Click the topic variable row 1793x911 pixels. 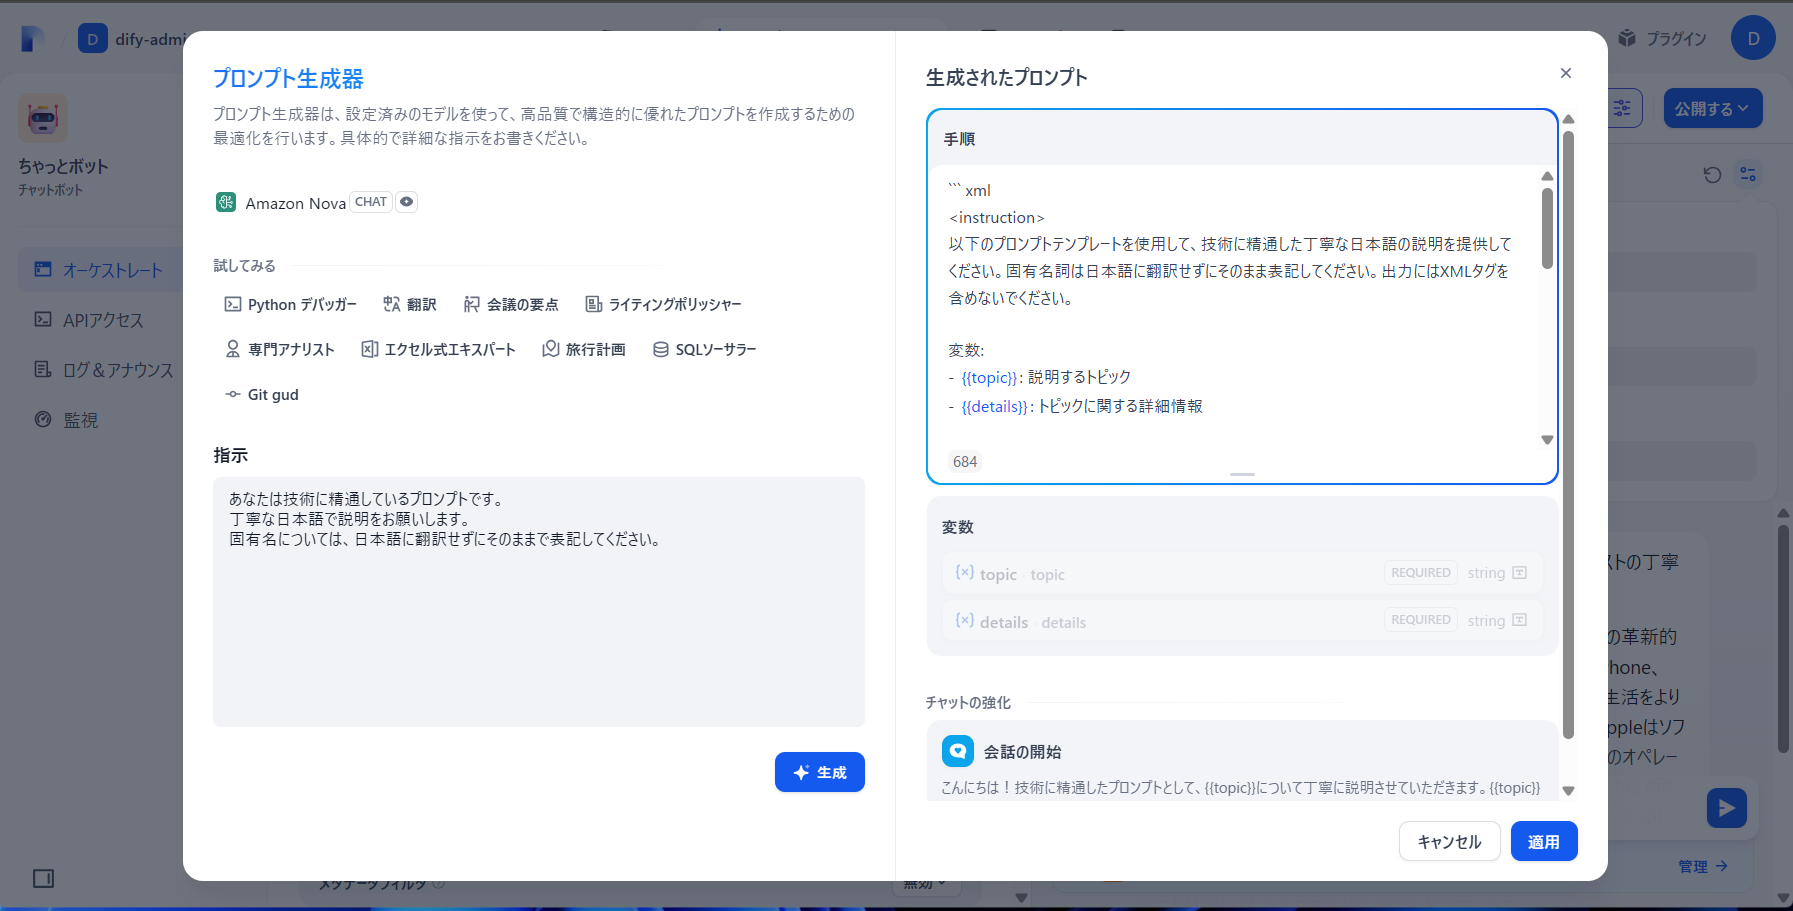(x=1242, y=573)
